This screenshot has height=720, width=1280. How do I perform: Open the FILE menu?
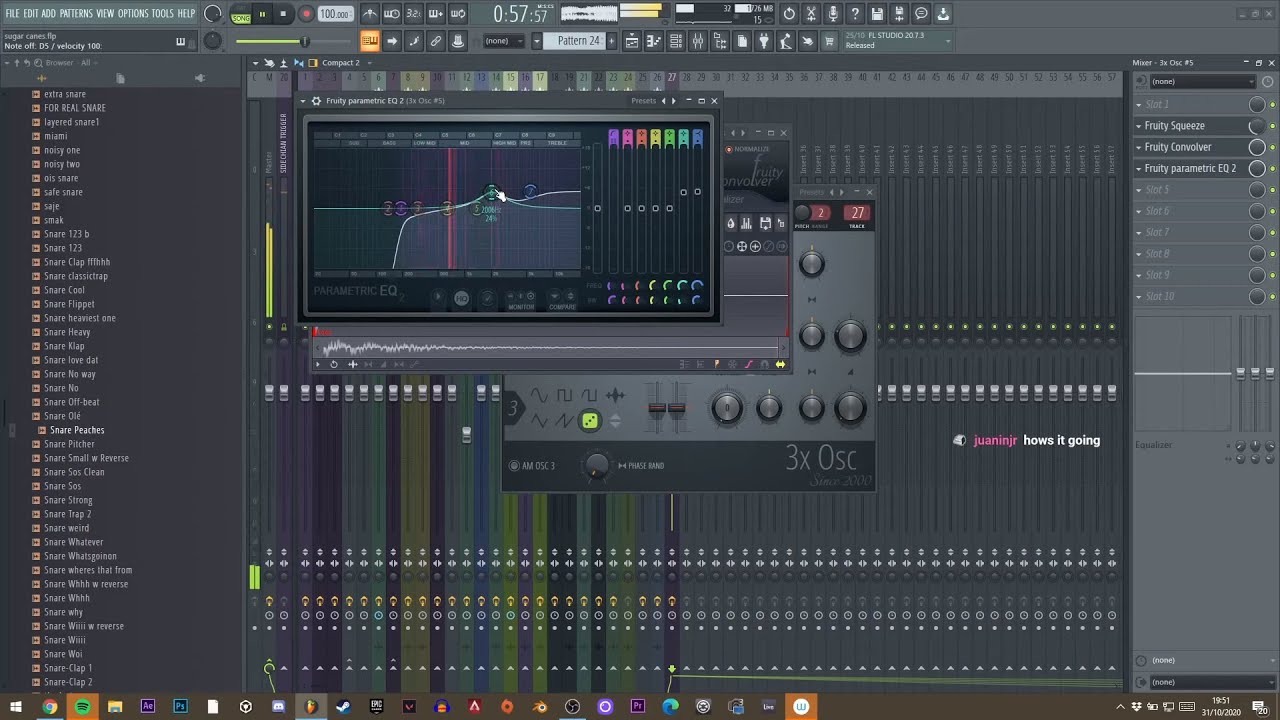pyautogui.click(x=13, y=14)
